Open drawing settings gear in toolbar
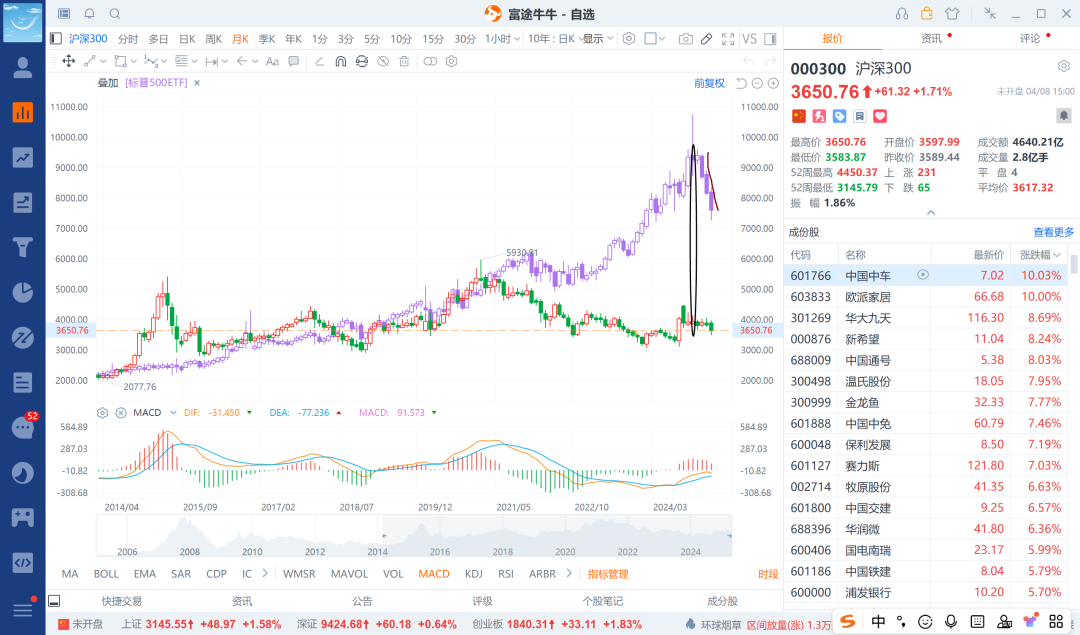 [x=451, y=61]
